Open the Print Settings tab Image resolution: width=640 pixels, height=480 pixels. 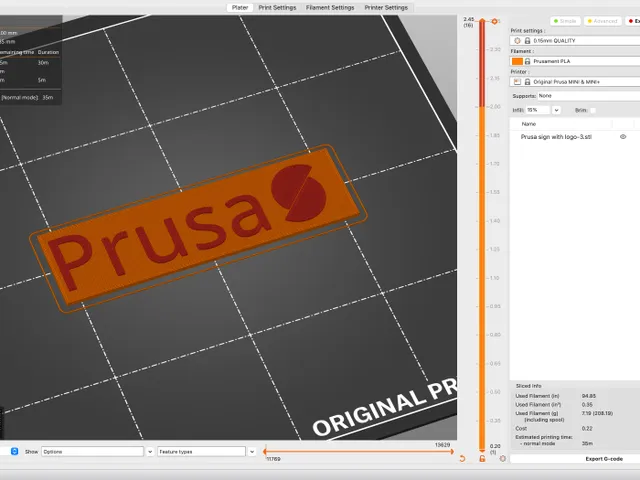277,8
